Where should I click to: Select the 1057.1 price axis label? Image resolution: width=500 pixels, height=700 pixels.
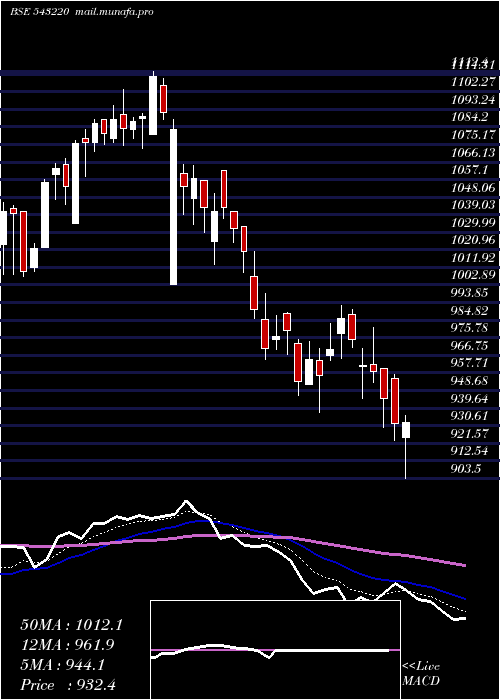[469, 170]
